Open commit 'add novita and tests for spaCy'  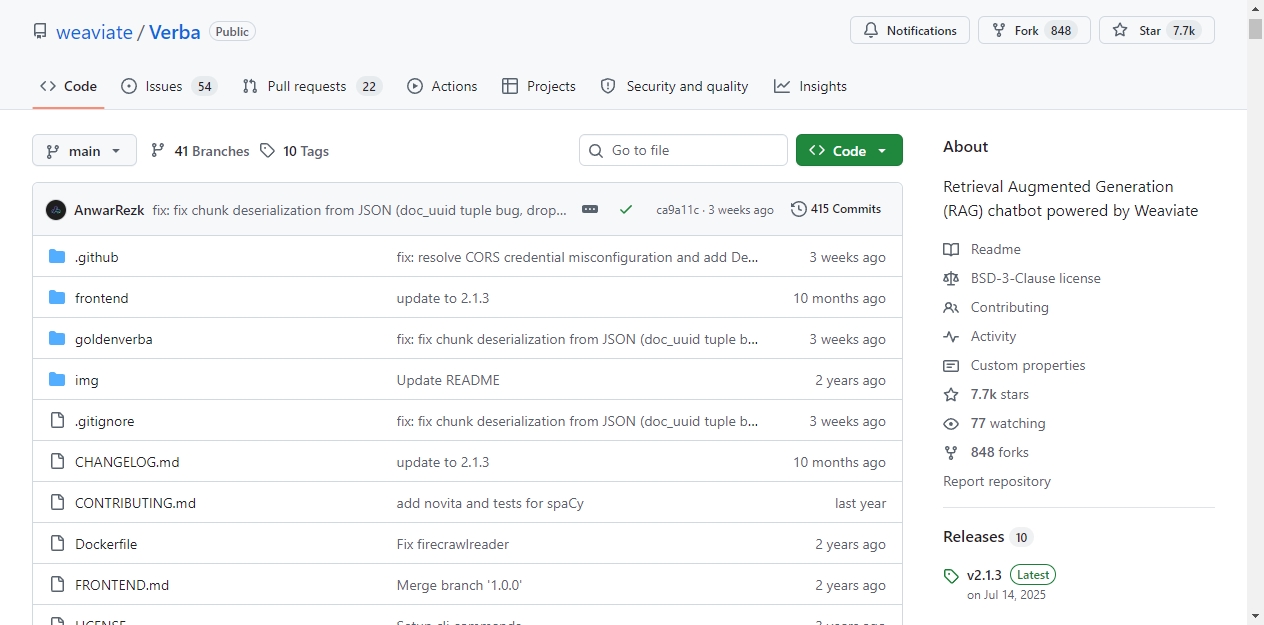[x=490, y=503]
